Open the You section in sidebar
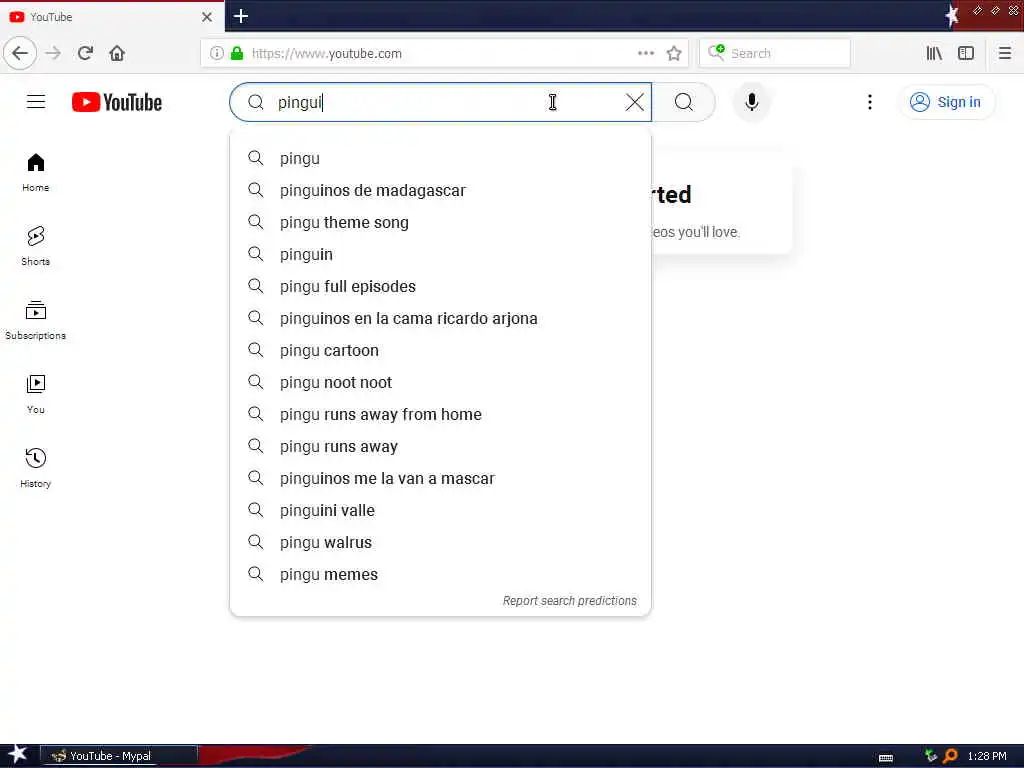1024x768 pixels. coord(36,394)
